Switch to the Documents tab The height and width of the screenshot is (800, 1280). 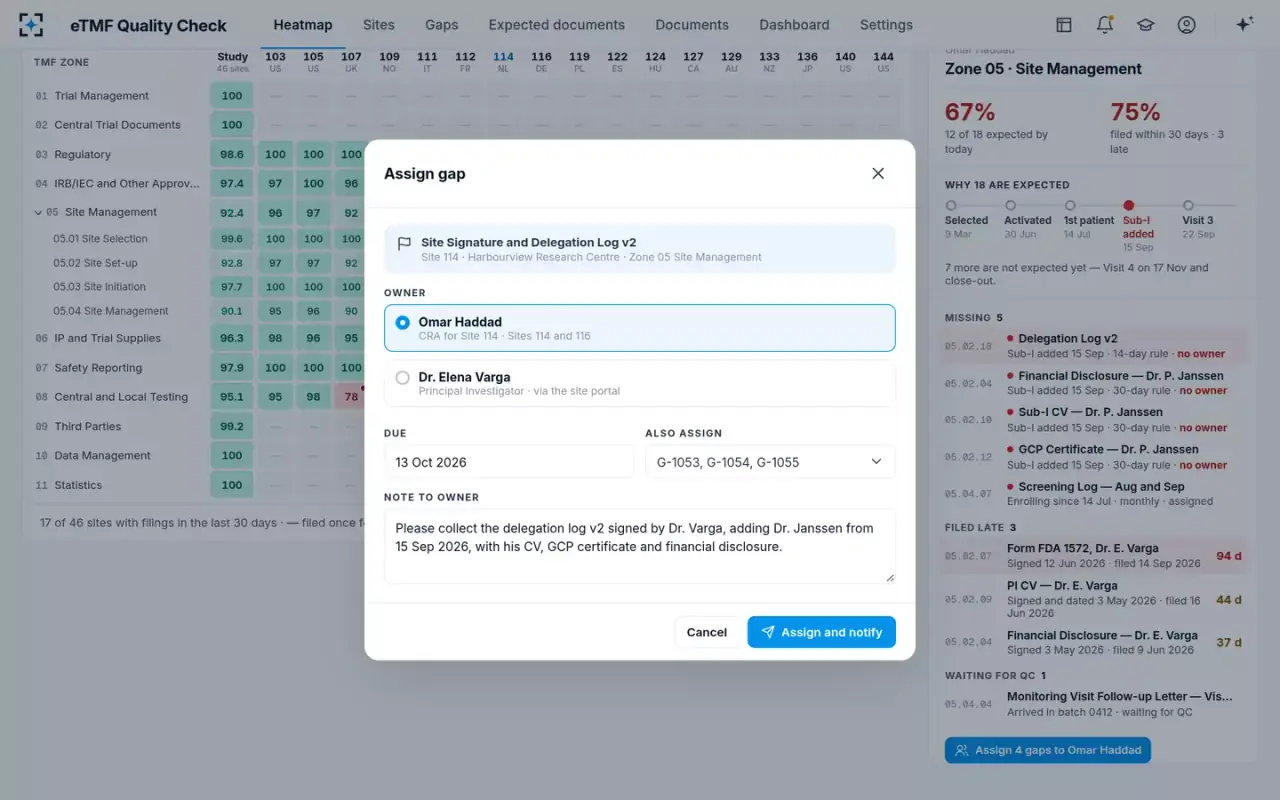692,25
